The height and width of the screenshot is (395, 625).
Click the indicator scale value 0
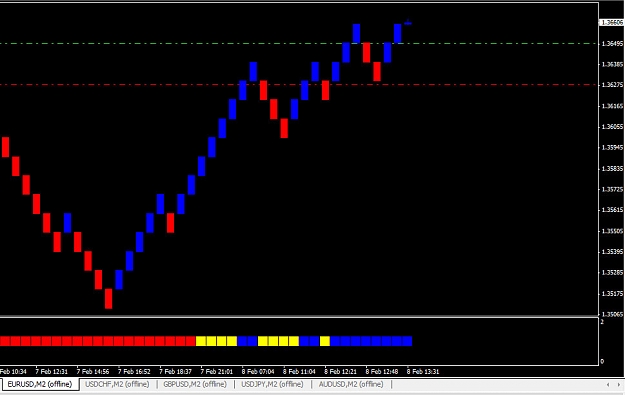(602, 362)
